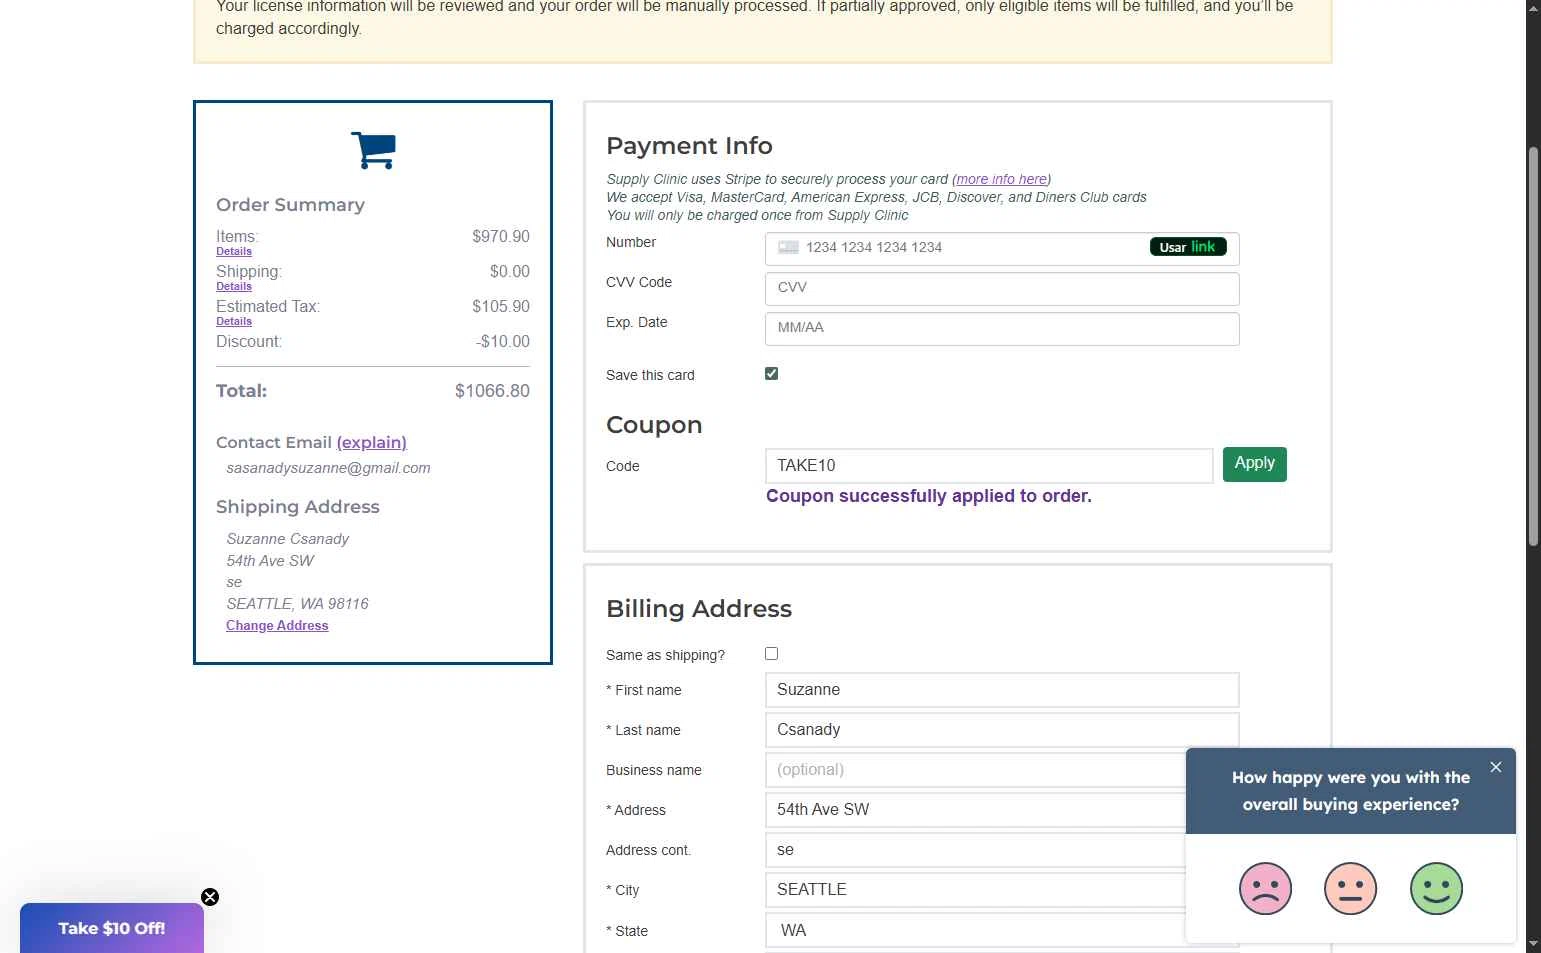Click the Items amount $970.90
The image size is (1541, 953).
pos(501,236)
